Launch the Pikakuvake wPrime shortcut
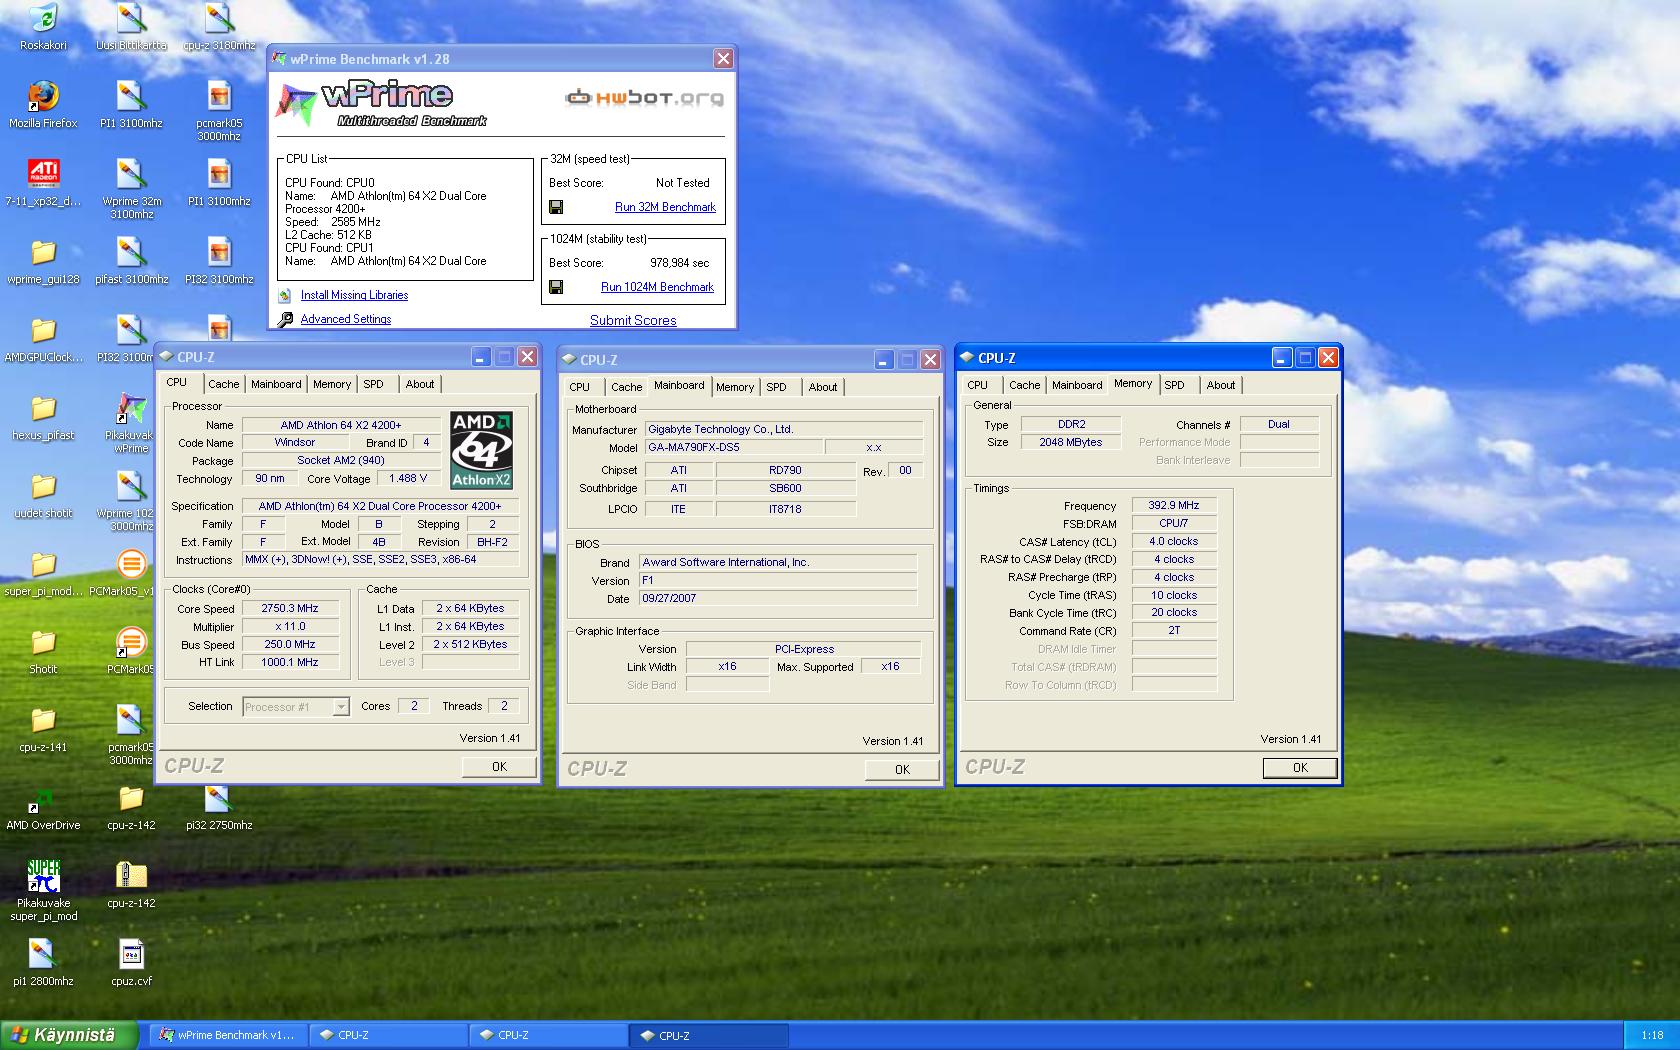Viewport: 1680px width, 1050px height. coord(131,422)
